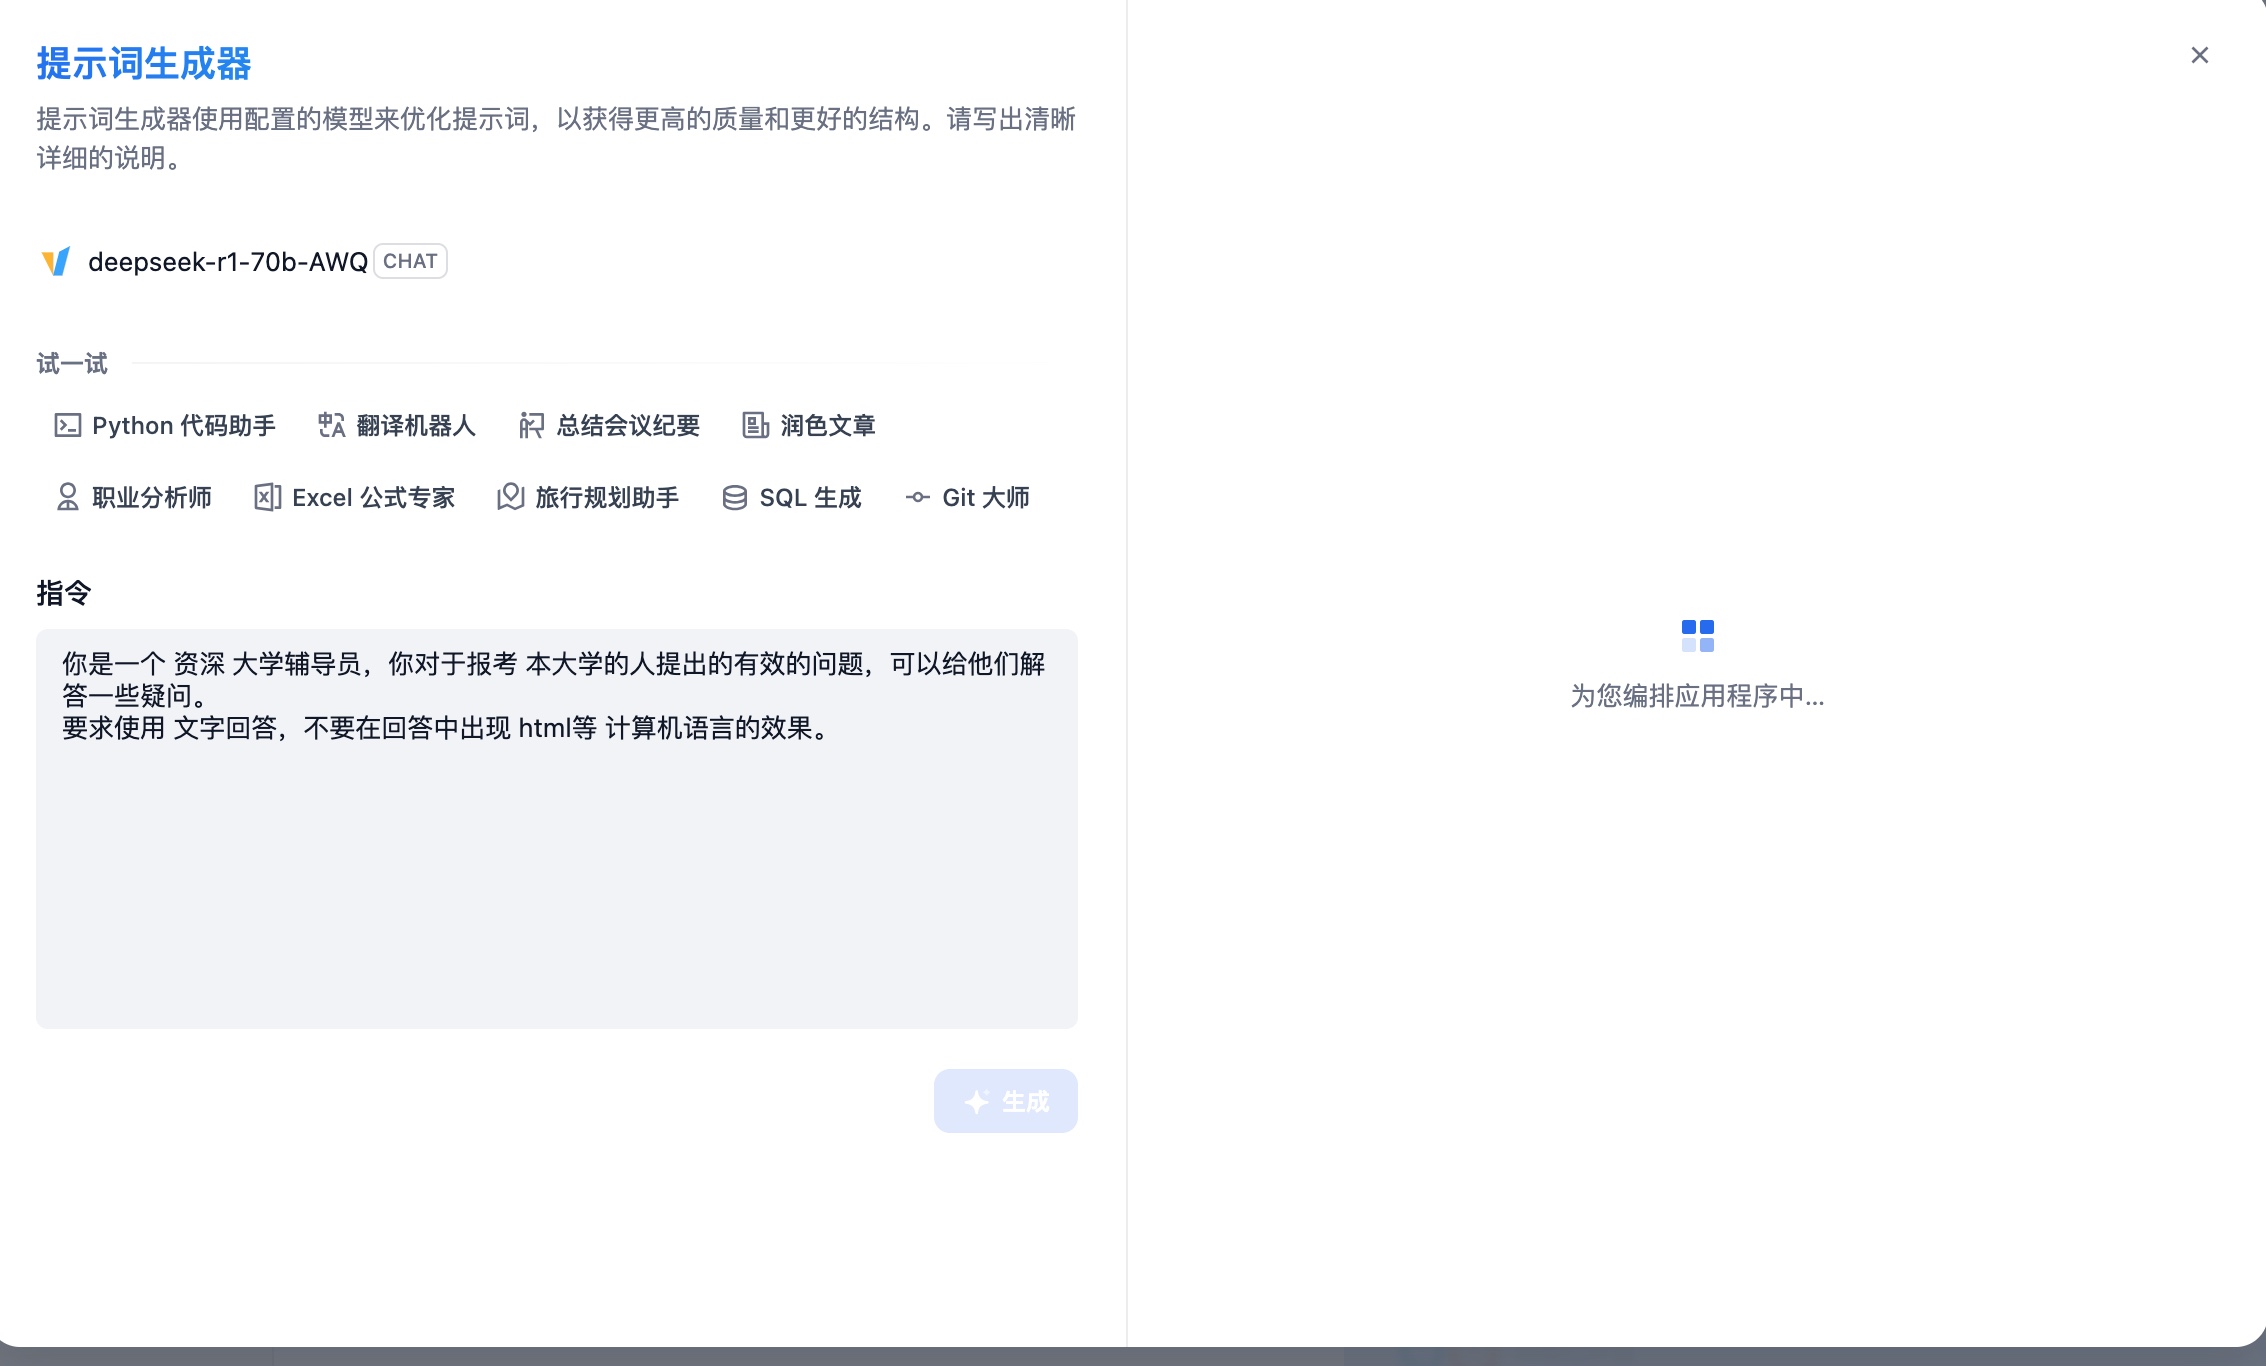Screen dimensions: 2266x1366
Task: Pick the 润色文章 template
Action: (x=809, y=426)
